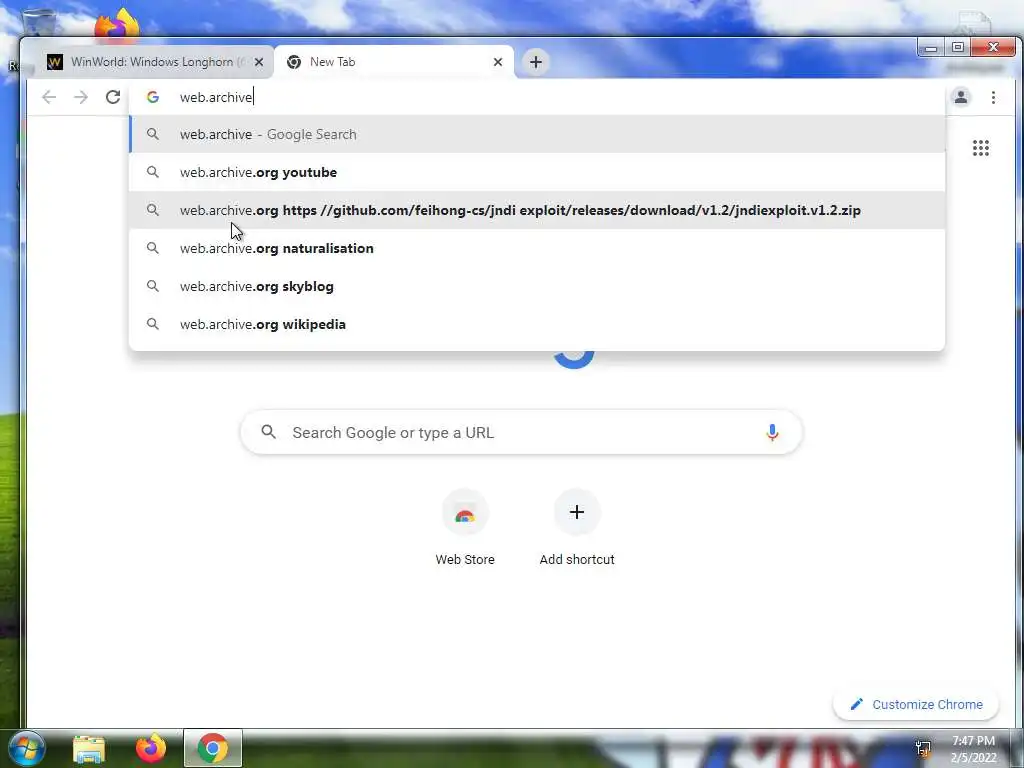Image resolution: width=1024 pixels, height=768 pixels.
Task: Close the WinWorld tab
Action: 259,62
